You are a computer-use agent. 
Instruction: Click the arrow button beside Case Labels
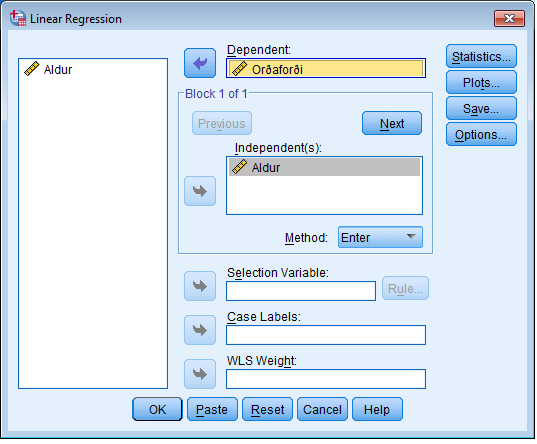point(200,330)
